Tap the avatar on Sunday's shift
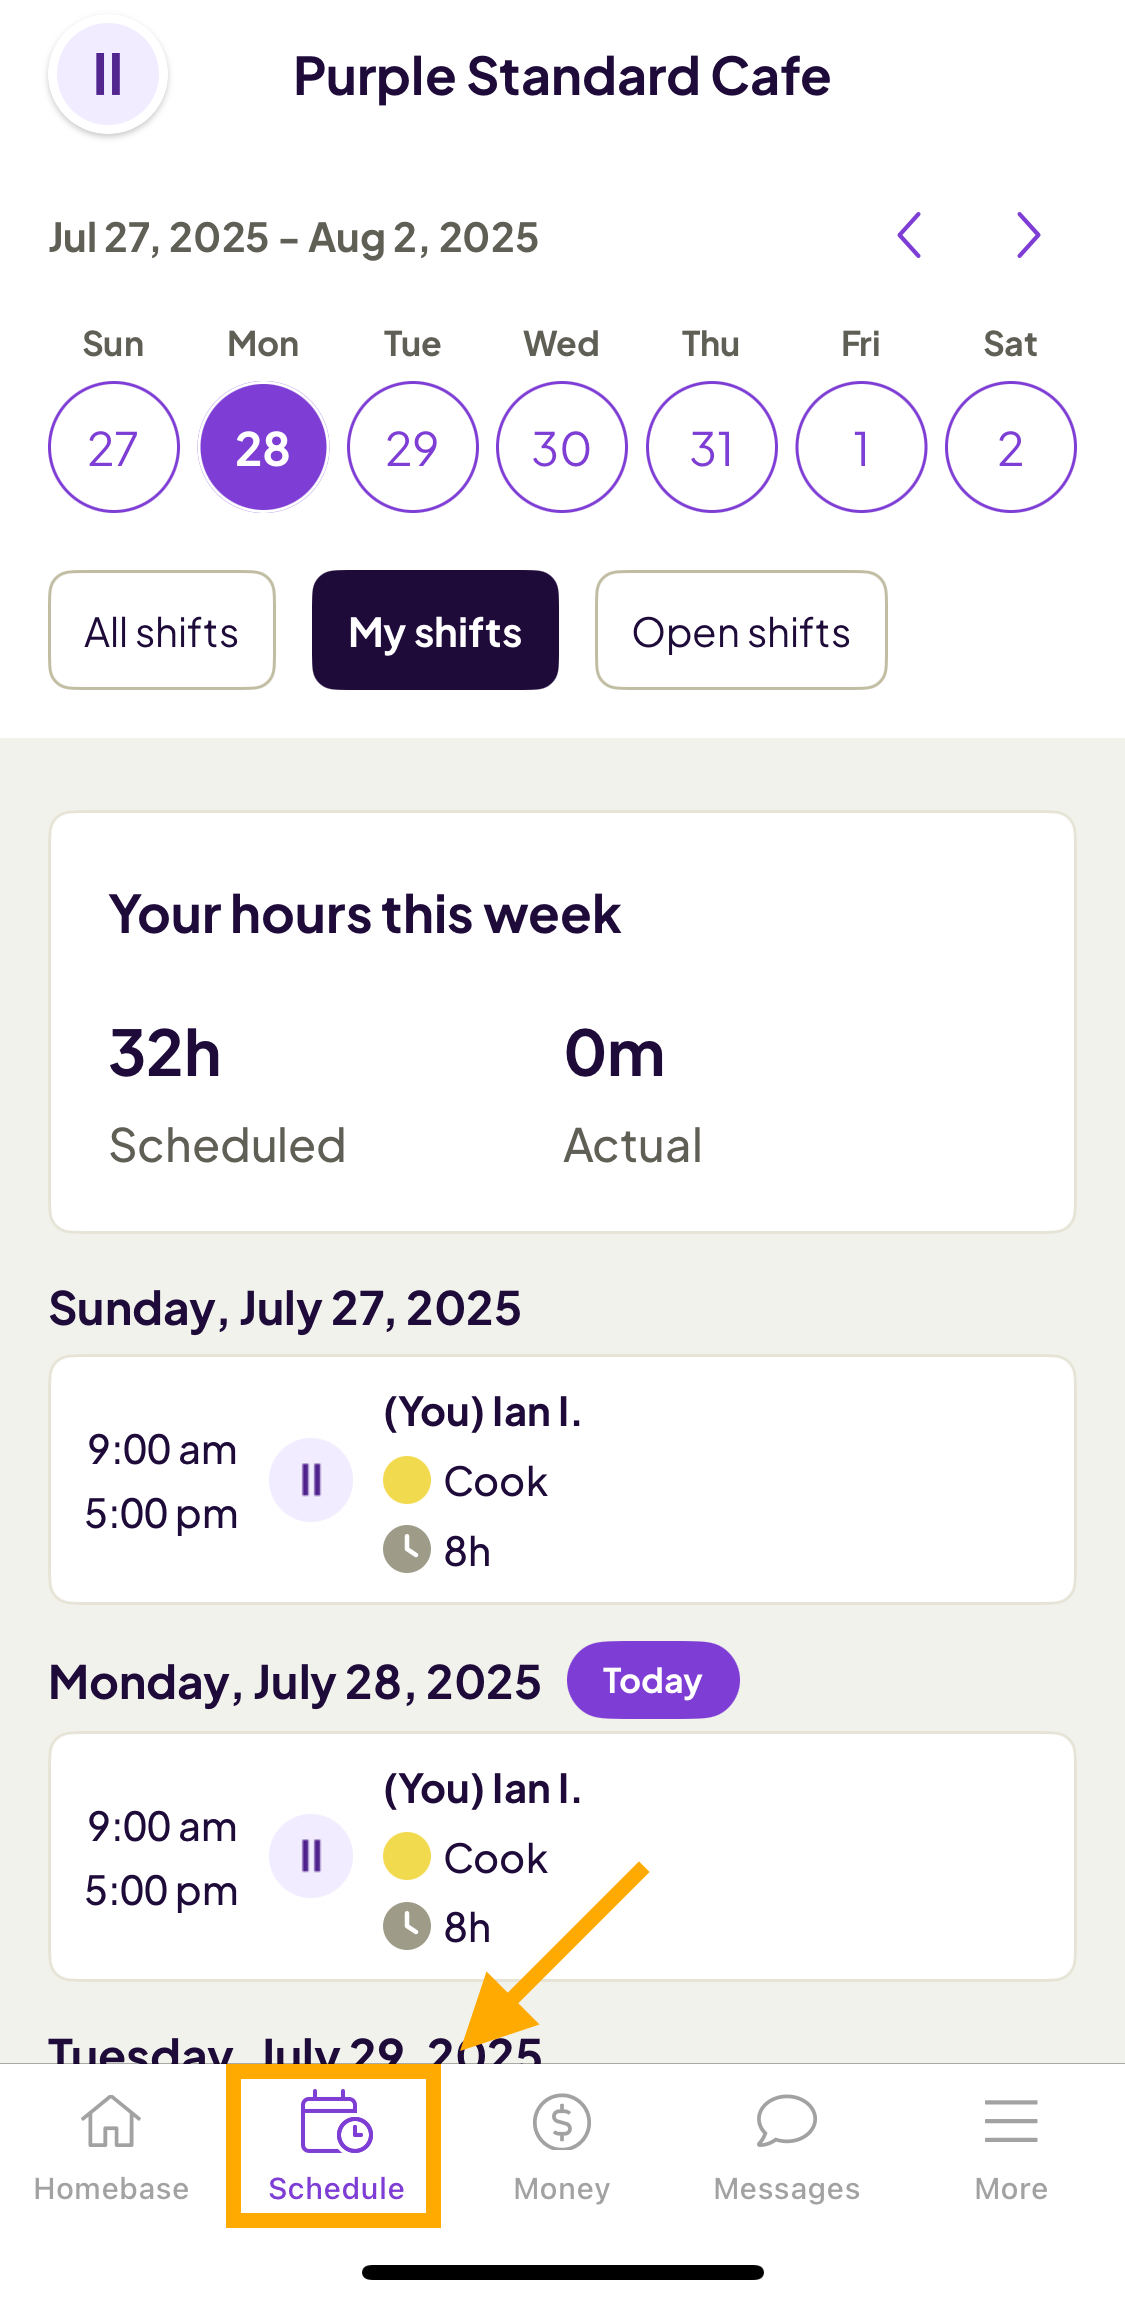The height and width of the screenshot is (2304, 1125). 311,1480
